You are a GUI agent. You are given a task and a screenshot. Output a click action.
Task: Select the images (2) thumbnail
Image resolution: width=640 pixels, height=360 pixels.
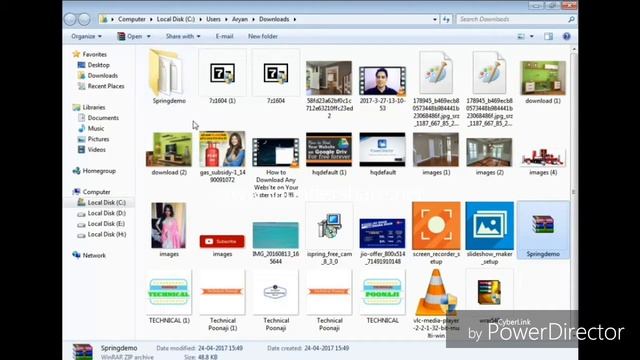coord(489,152)
